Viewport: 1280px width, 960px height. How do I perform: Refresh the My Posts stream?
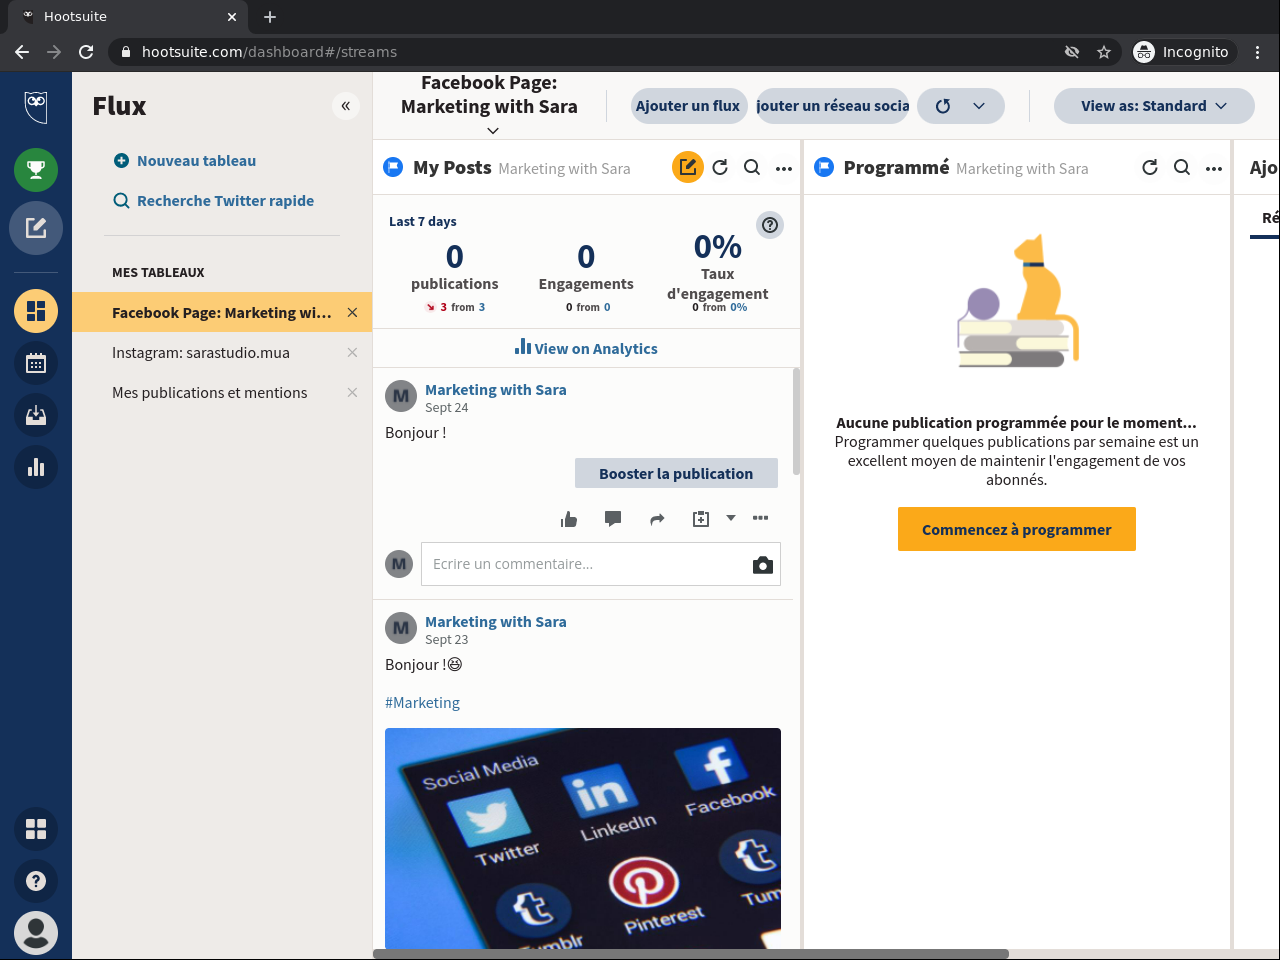720,168
